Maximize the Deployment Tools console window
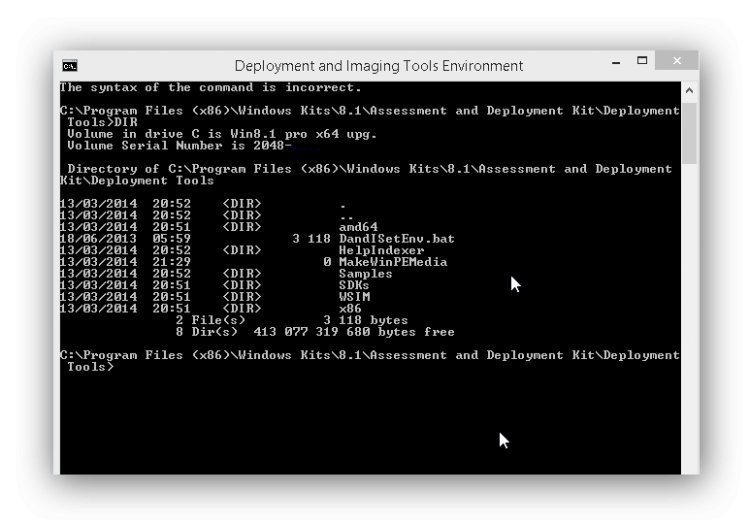This screenshot has height=525, width=750. click(642, 61)
